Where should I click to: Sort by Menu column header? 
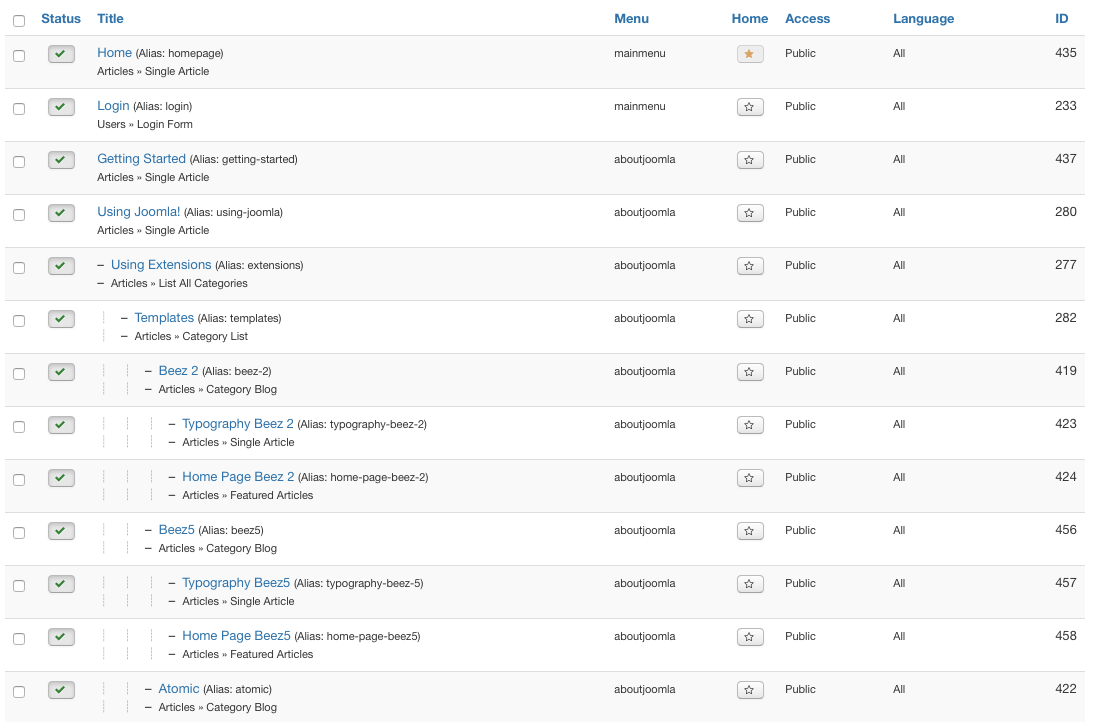(x=631, y=19)
